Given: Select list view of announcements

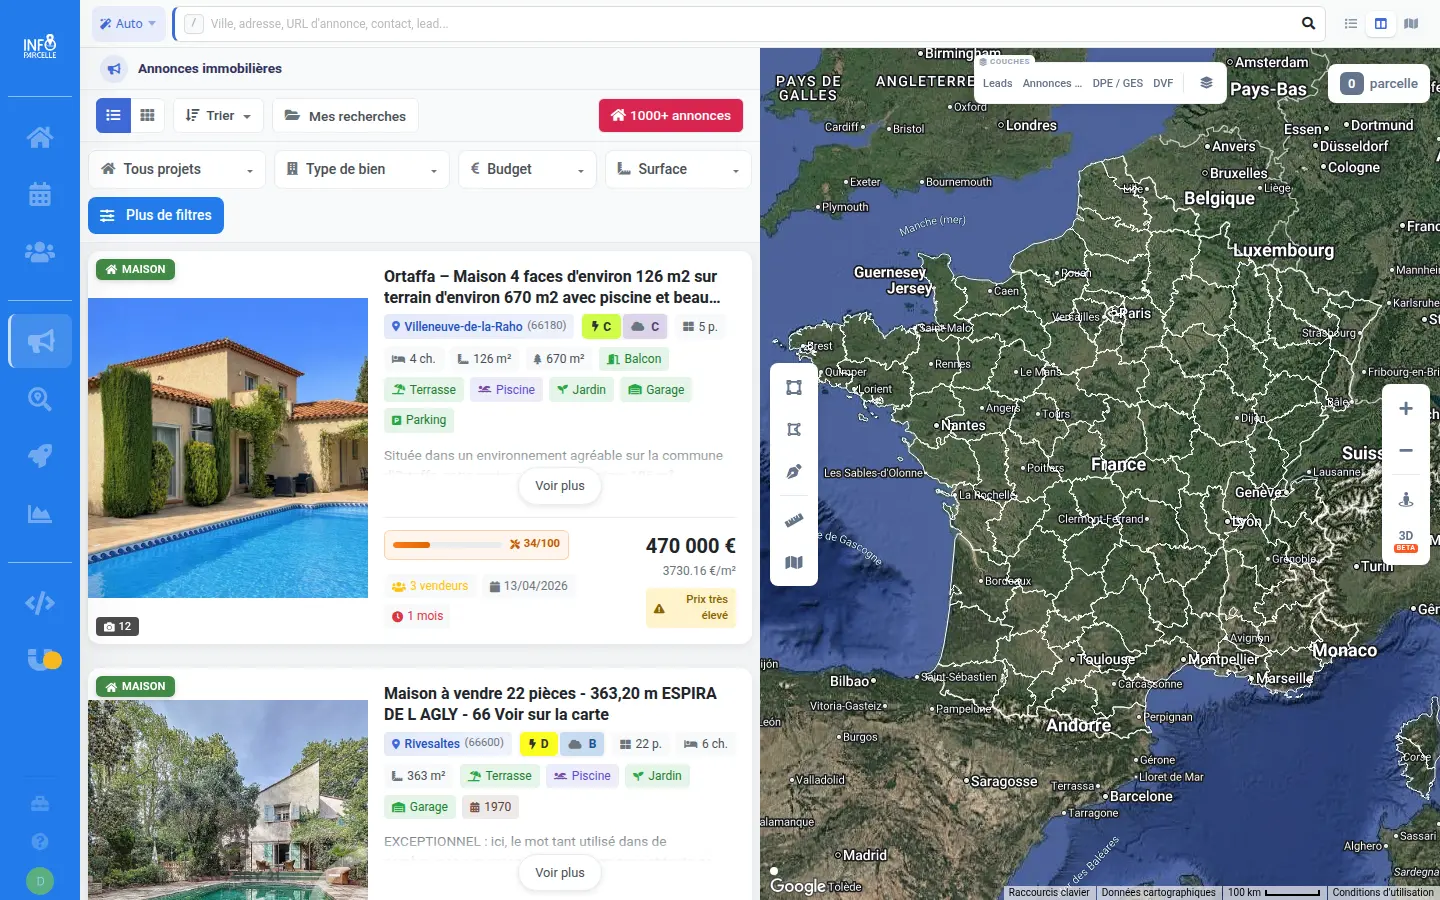Looking at the screenshot, I should click(113, 115).
